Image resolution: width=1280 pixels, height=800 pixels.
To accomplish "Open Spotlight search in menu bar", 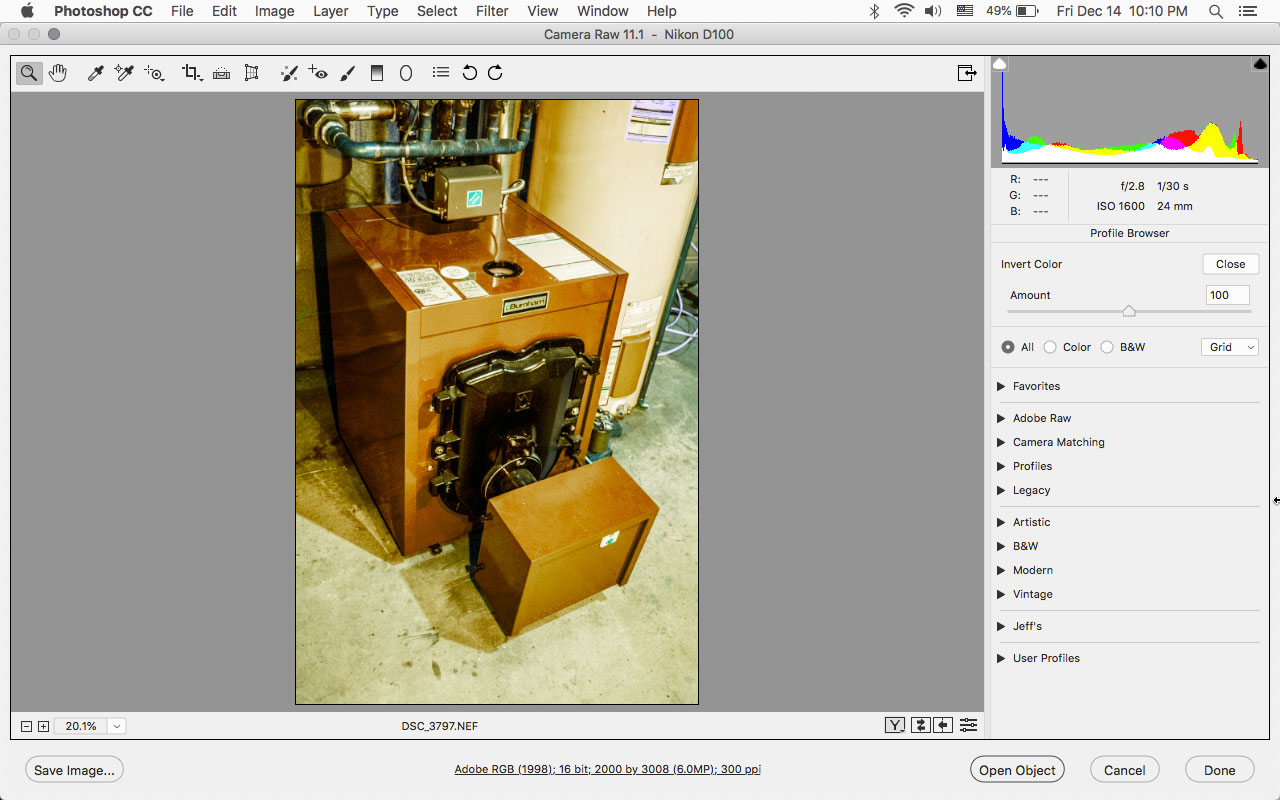I will pos(1216,11).
